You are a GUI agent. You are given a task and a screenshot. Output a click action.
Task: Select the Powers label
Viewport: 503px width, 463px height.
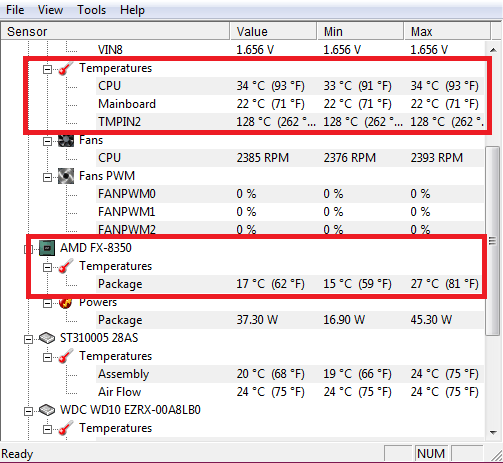pyautogui.click(x=98, y=302)
